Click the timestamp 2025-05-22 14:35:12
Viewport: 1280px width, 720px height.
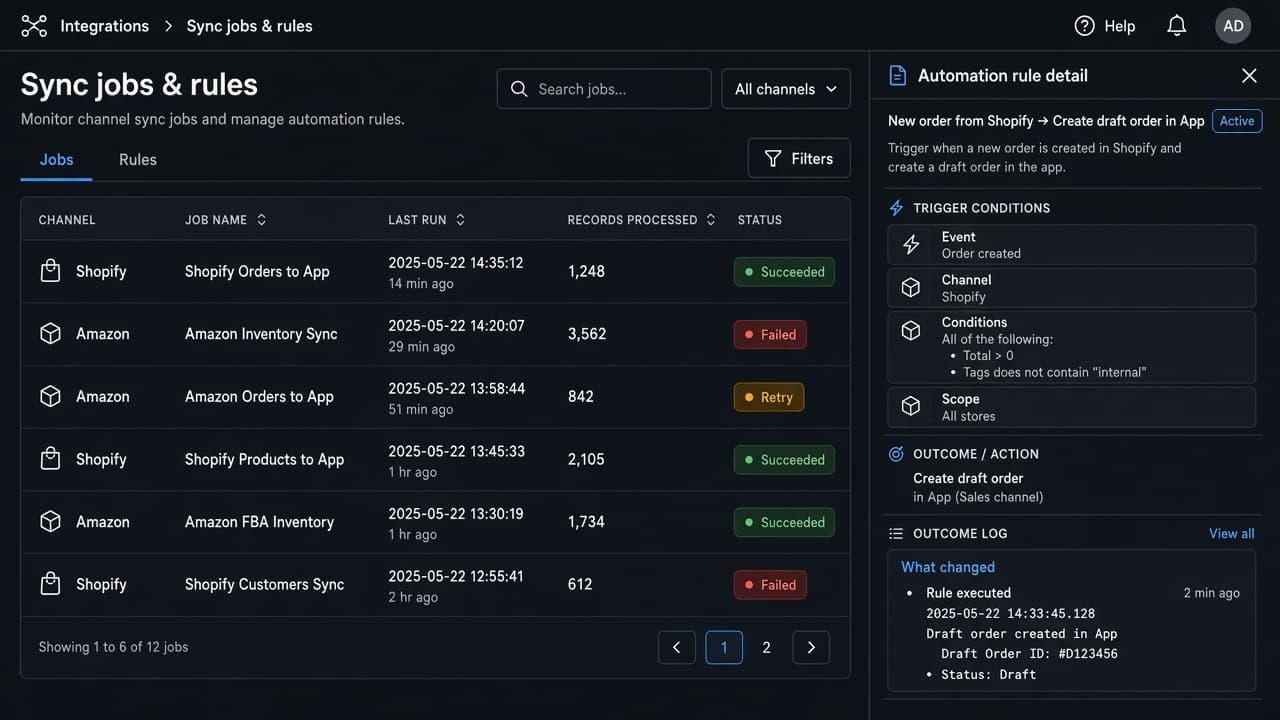(456, 263)
